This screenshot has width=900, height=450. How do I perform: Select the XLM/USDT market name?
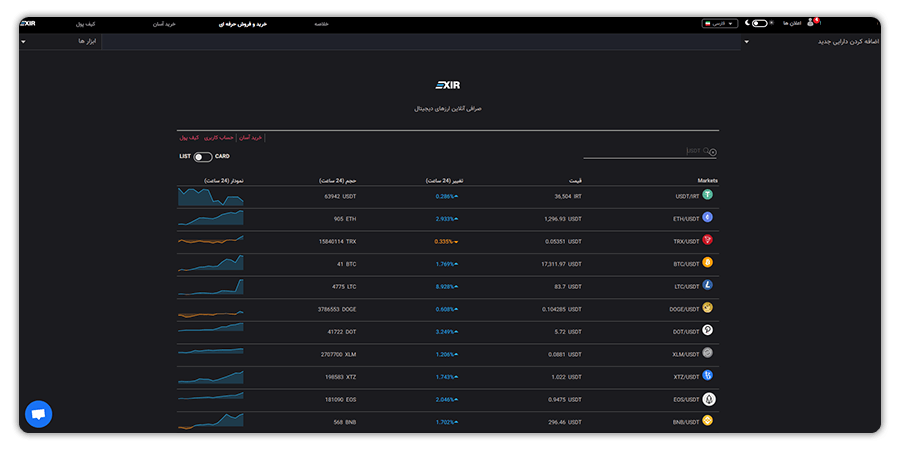coord(686,355)
